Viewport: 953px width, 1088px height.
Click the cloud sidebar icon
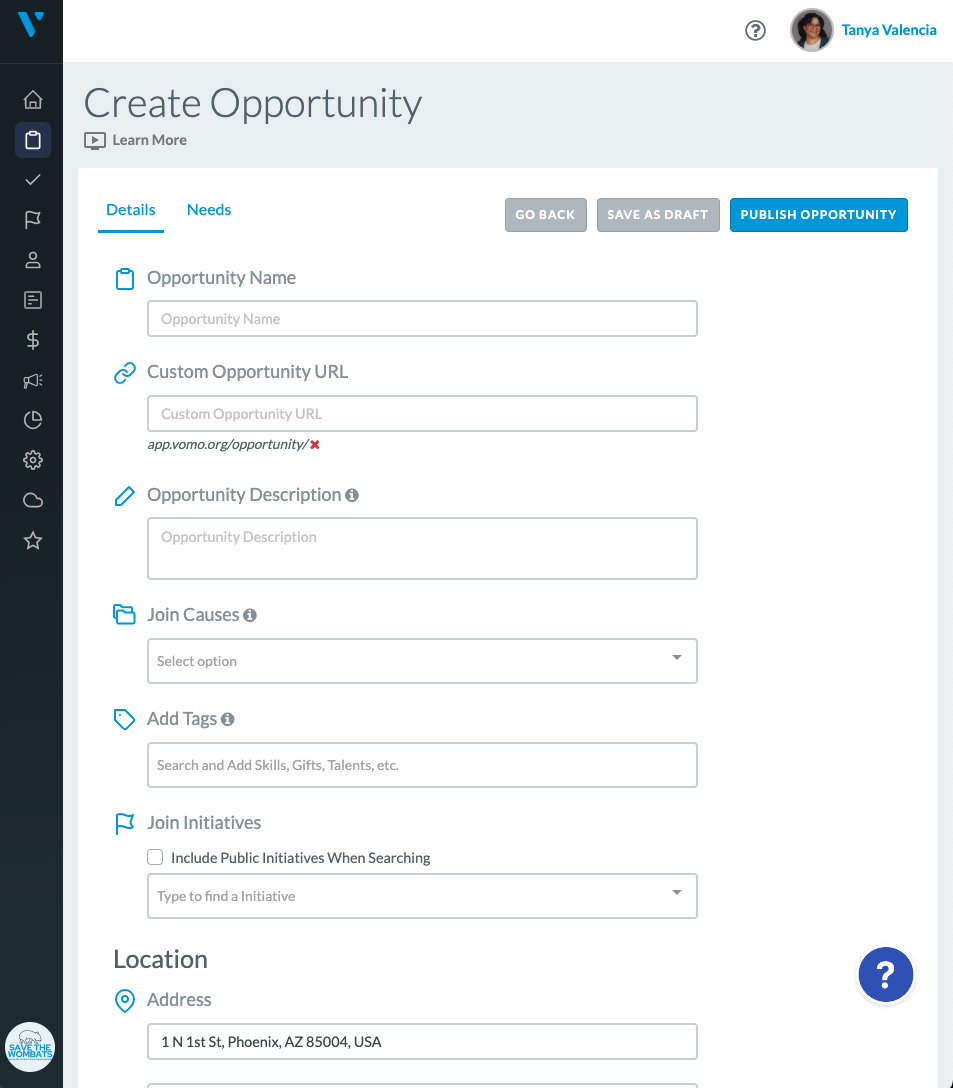[33, 500]
